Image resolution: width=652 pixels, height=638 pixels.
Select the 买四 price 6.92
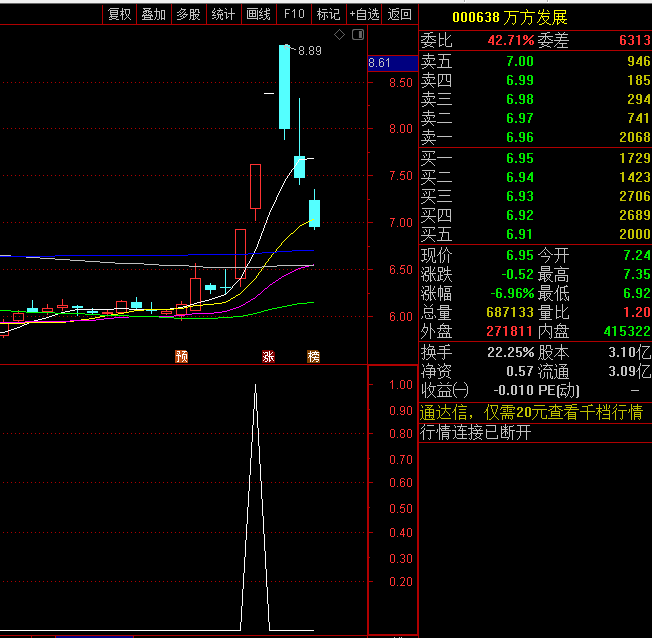tap(520, 215)
